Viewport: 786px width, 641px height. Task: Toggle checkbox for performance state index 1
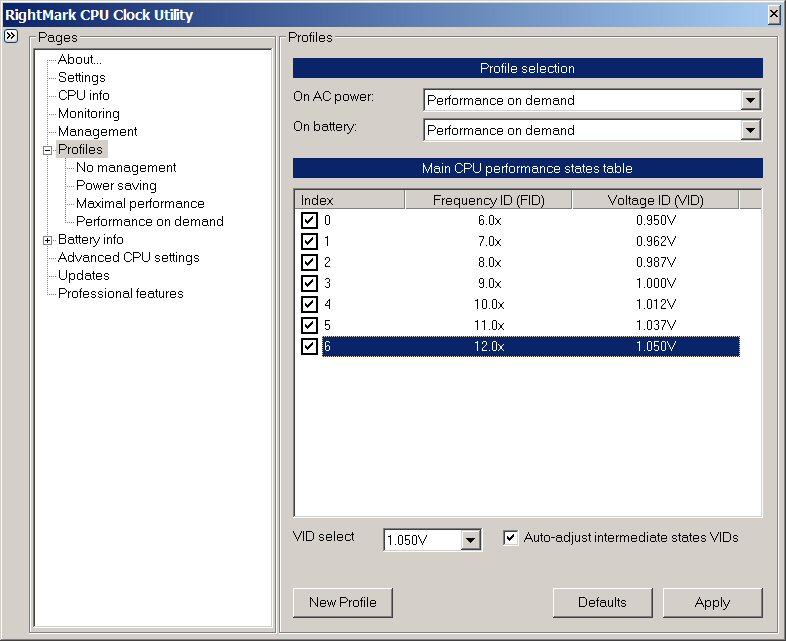pos(309,241)
